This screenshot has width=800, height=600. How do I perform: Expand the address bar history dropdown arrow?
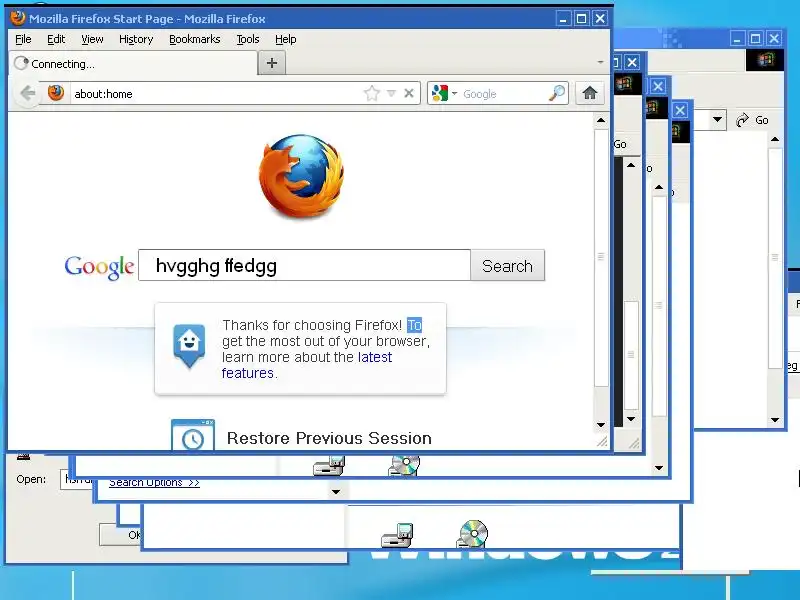click(x=391, y=93)
